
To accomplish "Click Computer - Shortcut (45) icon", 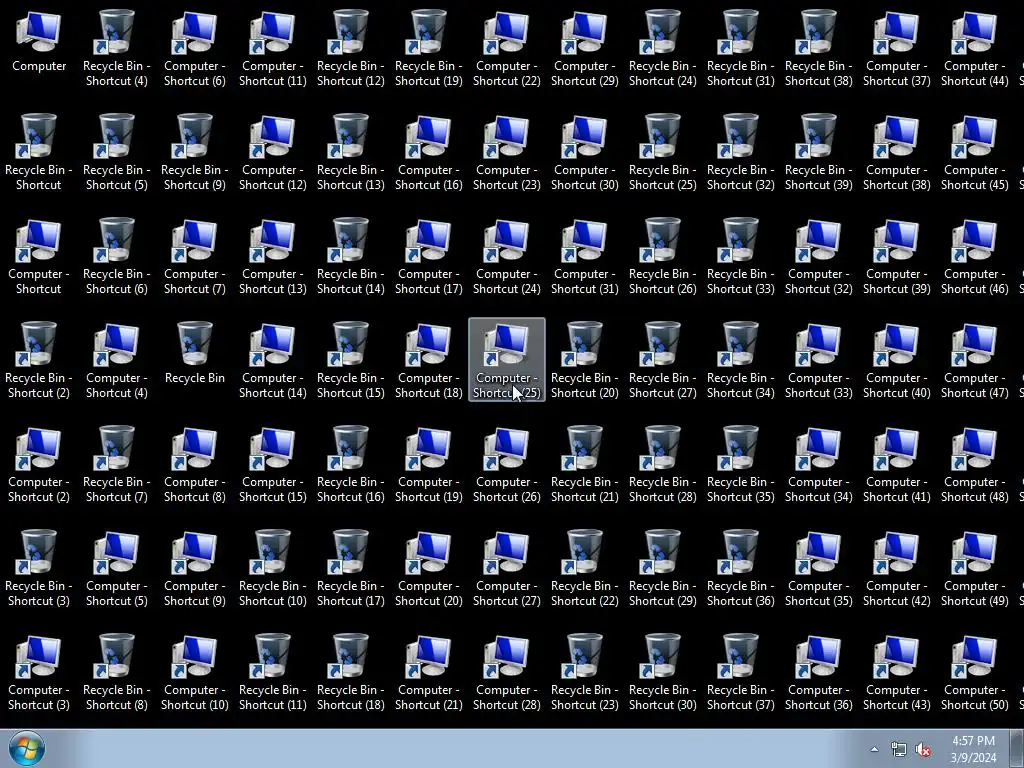I will [974, 152].
